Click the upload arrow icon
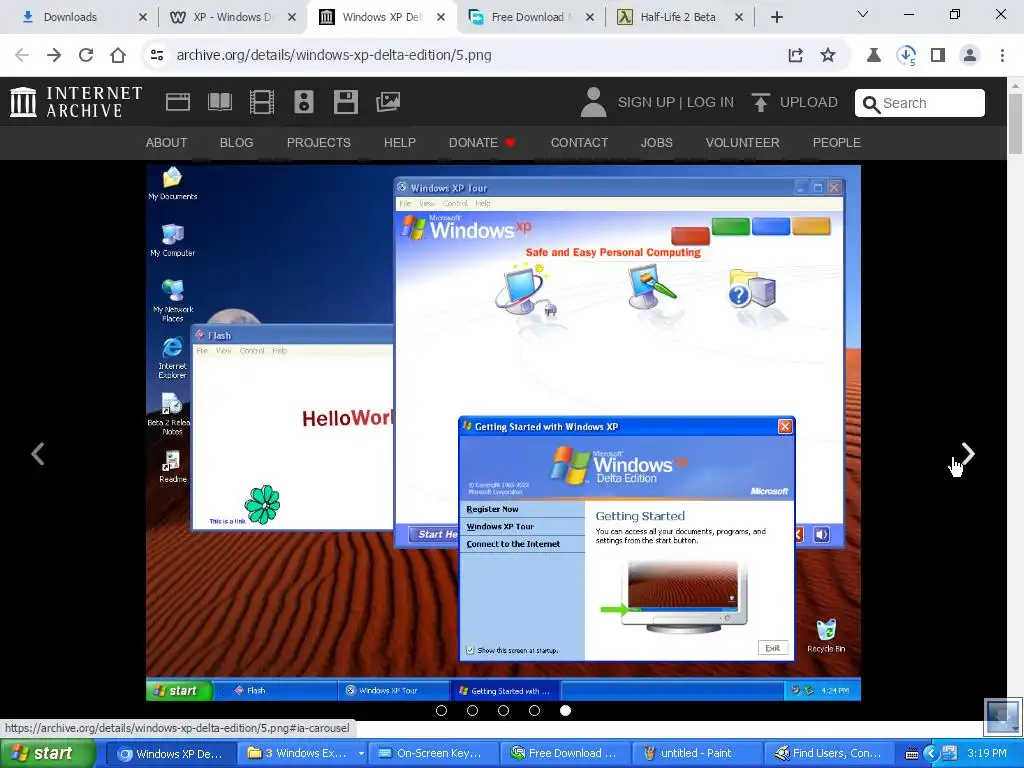 click(x=760, y=102)
